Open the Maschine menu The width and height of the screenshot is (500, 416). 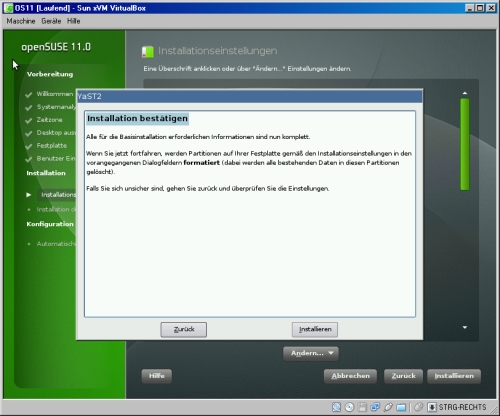click(x=21, y=21)
